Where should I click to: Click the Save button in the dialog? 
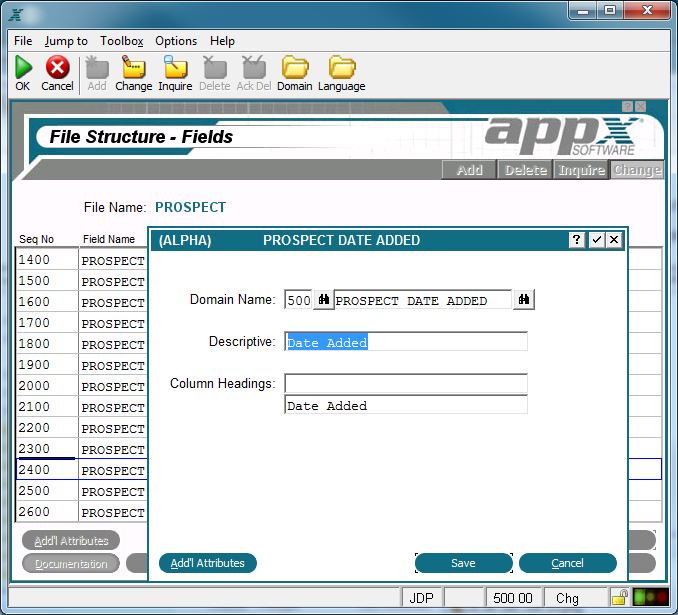pos(464,563)
